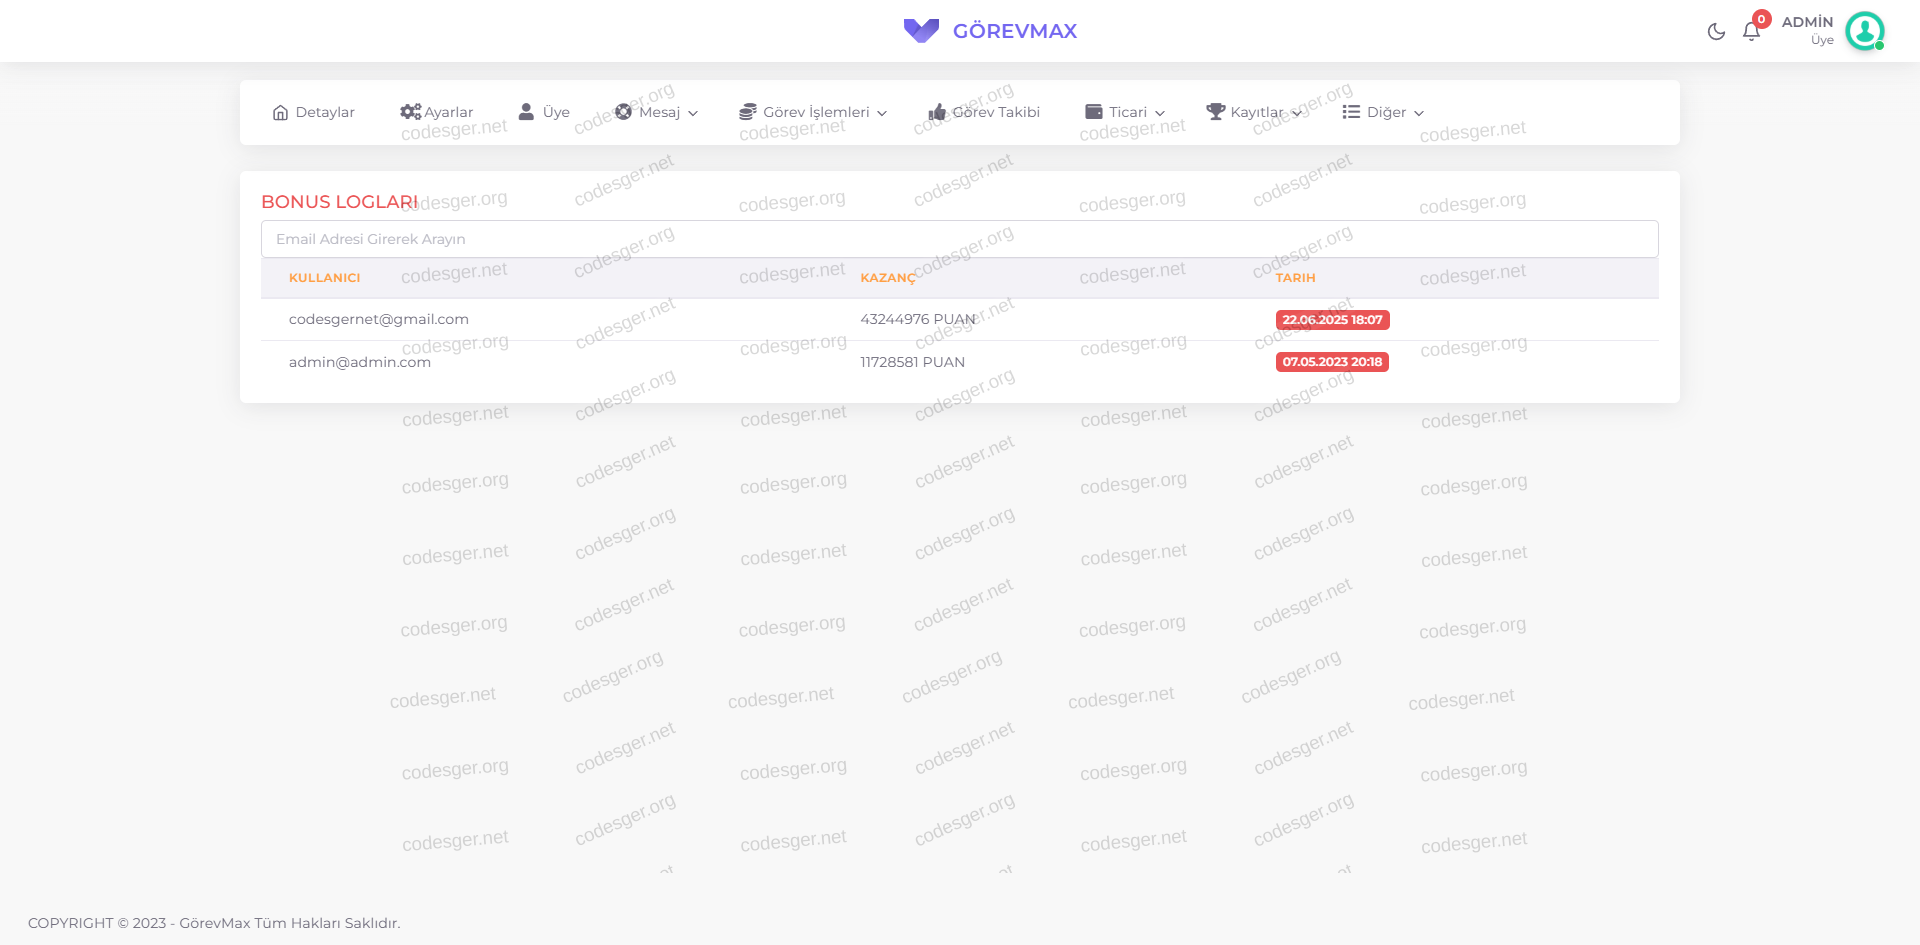Click the ADMİN username label
The width and height of the screenshot is (1920, 945).
1807,22
